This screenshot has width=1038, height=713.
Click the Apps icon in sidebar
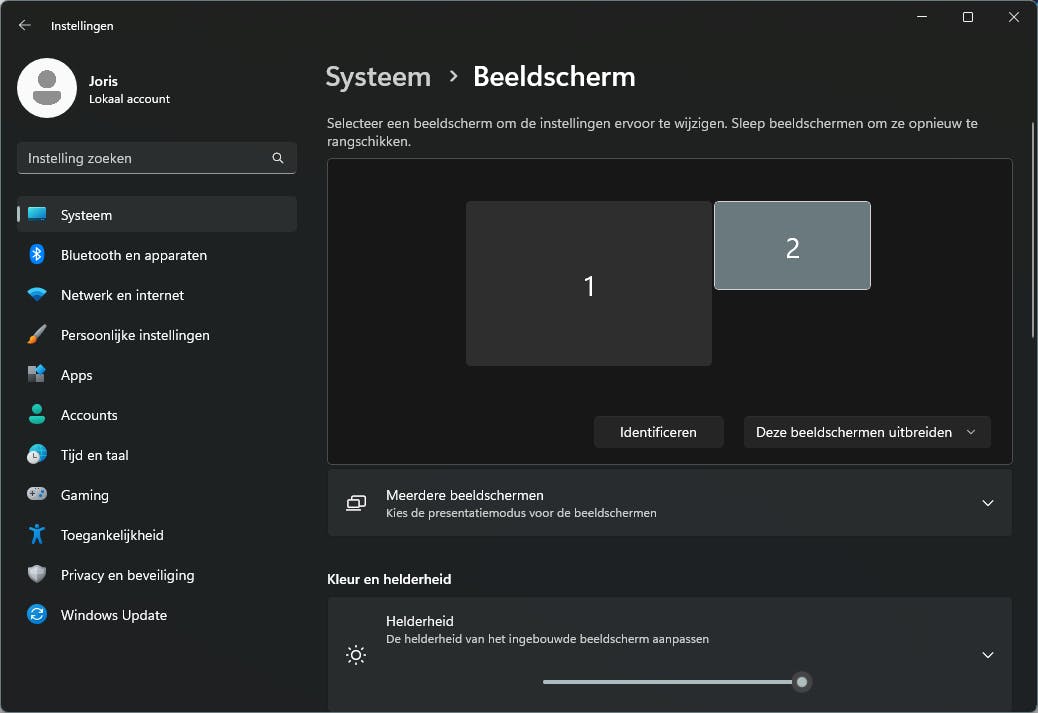coord(37,375)
